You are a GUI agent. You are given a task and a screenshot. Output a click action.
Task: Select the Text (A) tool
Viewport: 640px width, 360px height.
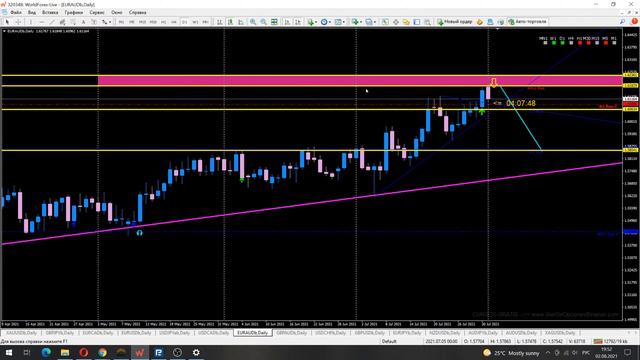(84, 22)
